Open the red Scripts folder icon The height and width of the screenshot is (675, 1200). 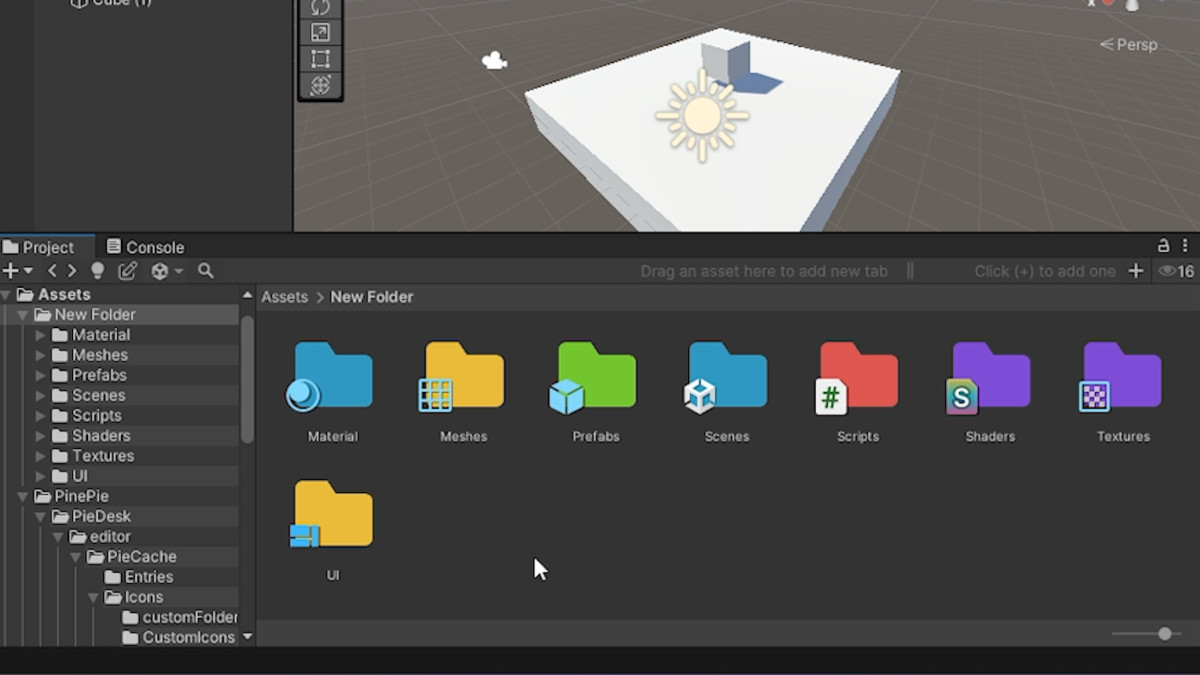(857, 377)
